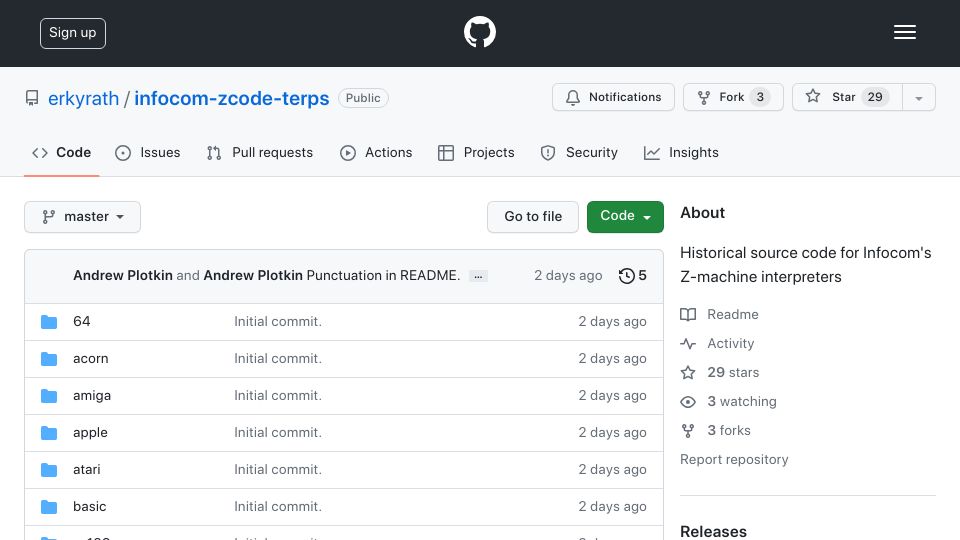This screenshot has height=540, width=960.
Task: Expand the Star lists dropdown arrow
Action: tap(918, 98)
